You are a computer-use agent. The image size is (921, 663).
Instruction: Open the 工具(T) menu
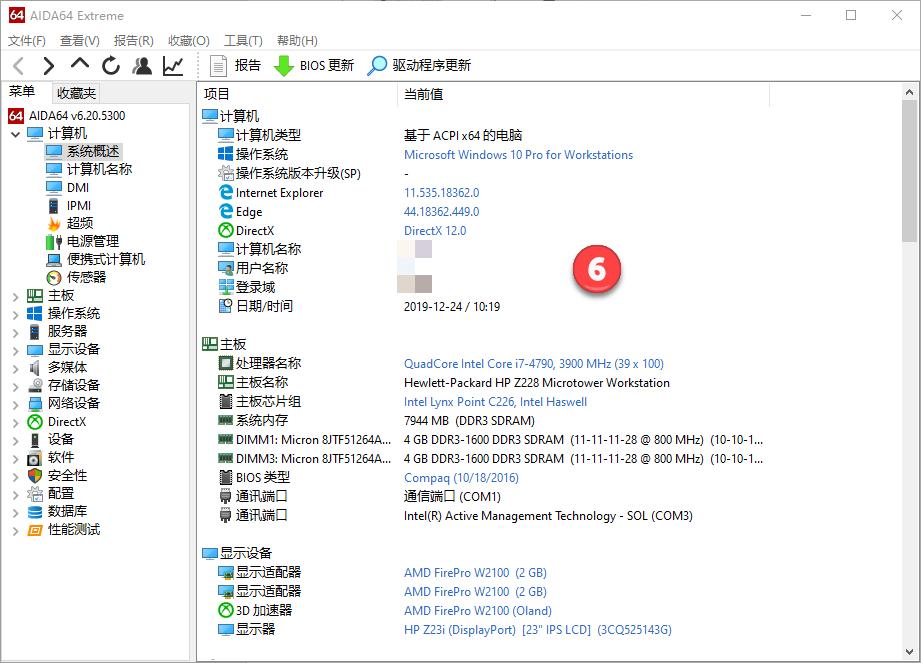click(243, 41)
